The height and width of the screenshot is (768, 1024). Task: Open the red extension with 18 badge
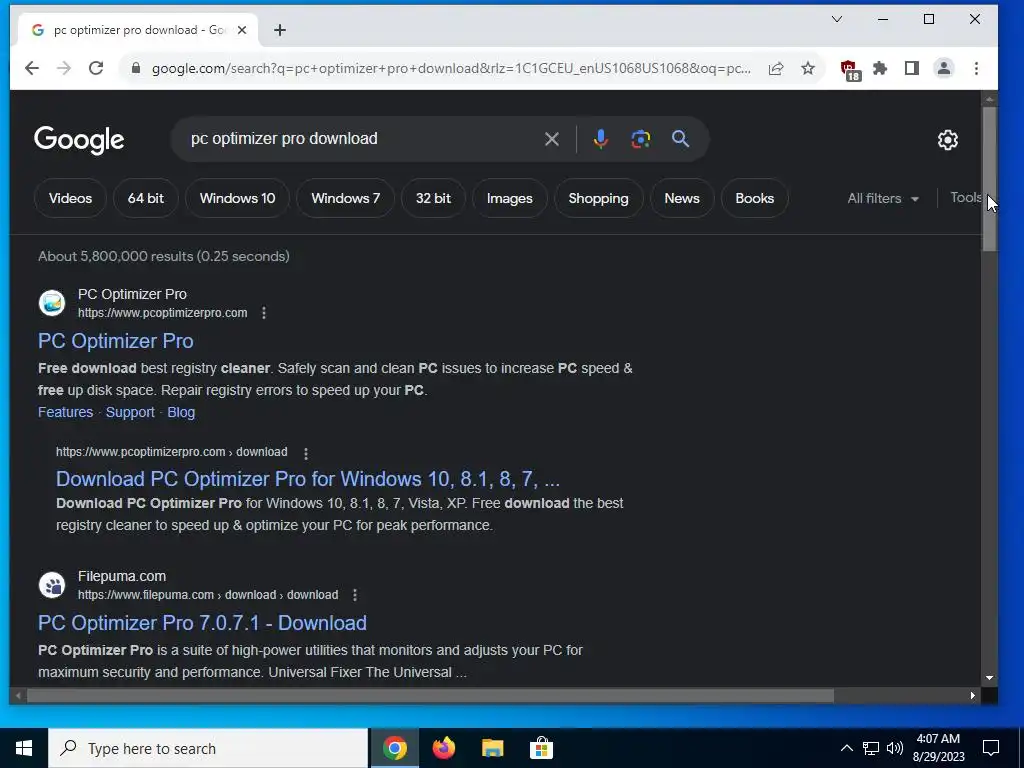849,69
